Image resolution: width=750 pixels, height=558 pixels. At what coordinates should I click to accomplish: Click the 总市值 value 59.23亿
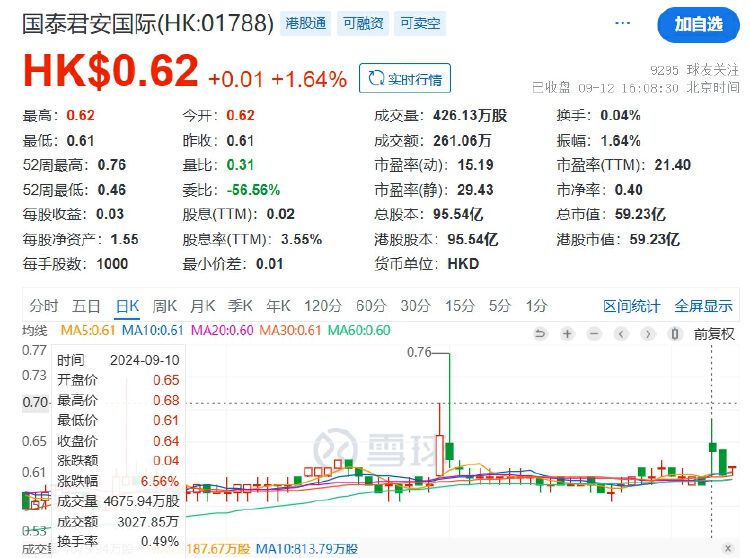coord(640,214)
